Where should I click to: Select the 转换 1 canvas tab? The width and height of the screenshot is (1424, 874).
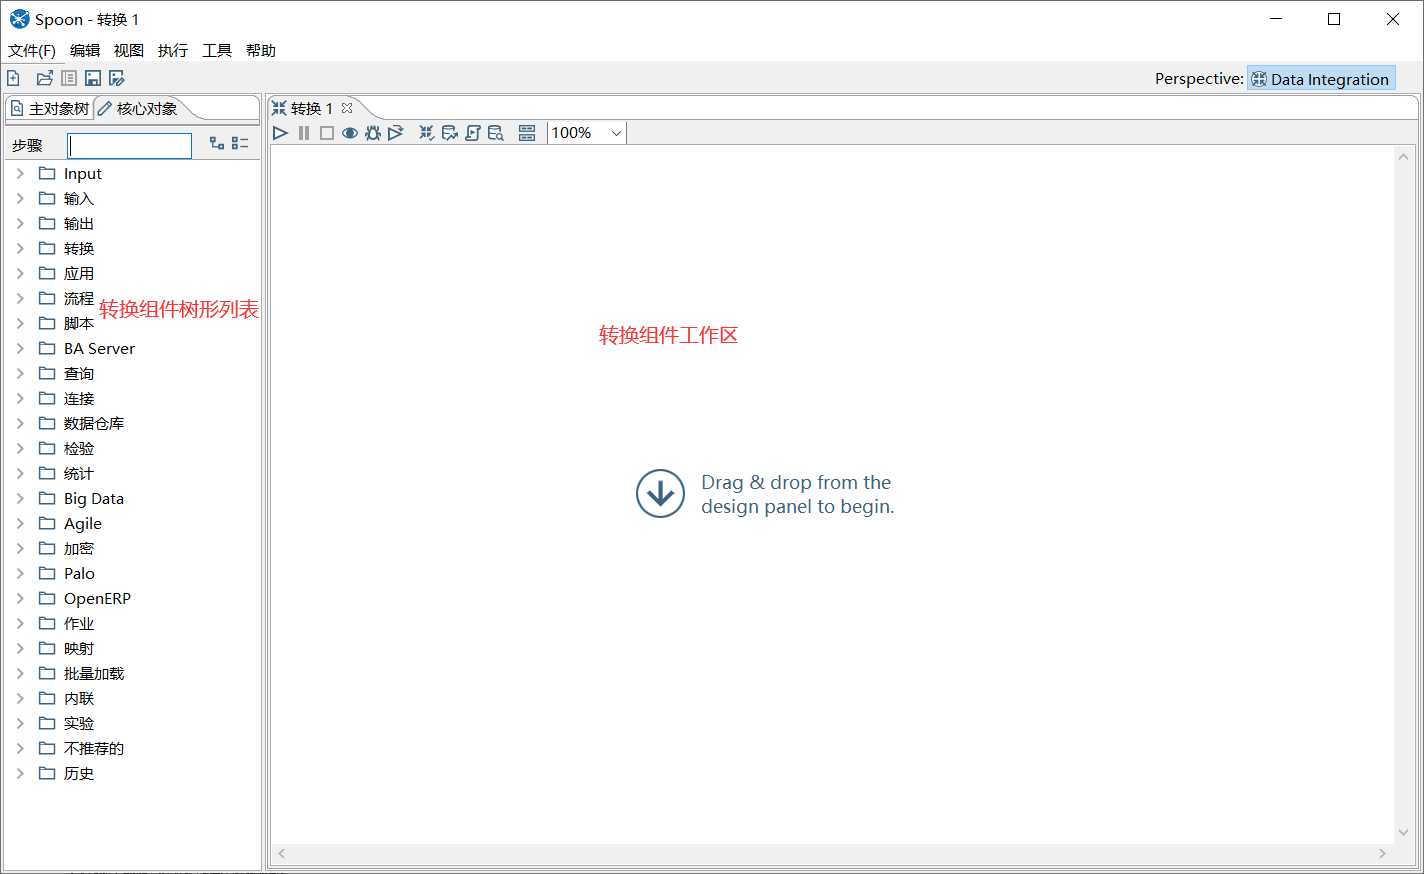pos(303,109)
